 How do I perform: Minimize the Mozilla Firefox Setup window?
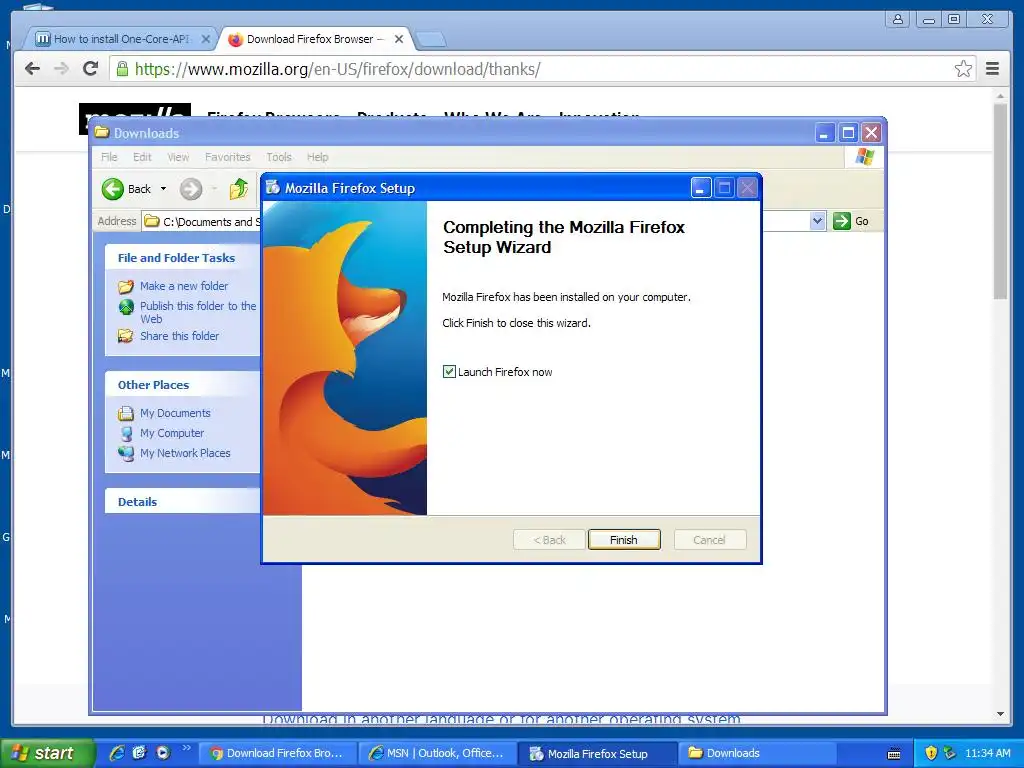[x=701, y=188]
